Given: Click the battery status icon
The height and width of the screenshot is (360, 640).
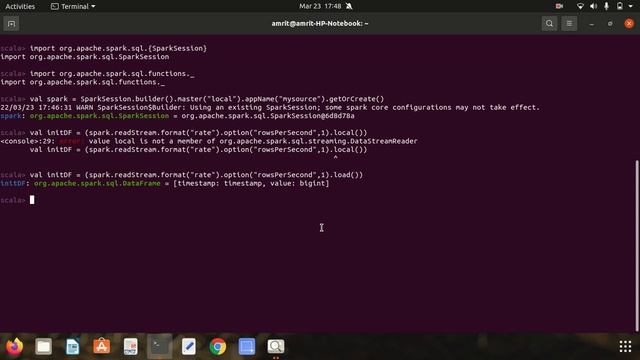Looking at the screenshot, I should 620,6.
